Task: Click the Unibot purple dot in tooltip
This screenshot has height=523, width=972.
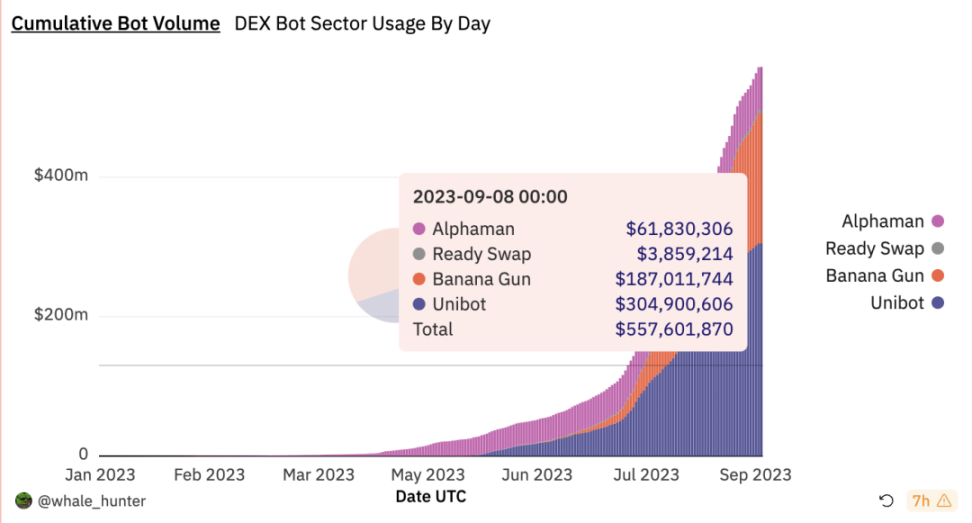Action: 419,304
